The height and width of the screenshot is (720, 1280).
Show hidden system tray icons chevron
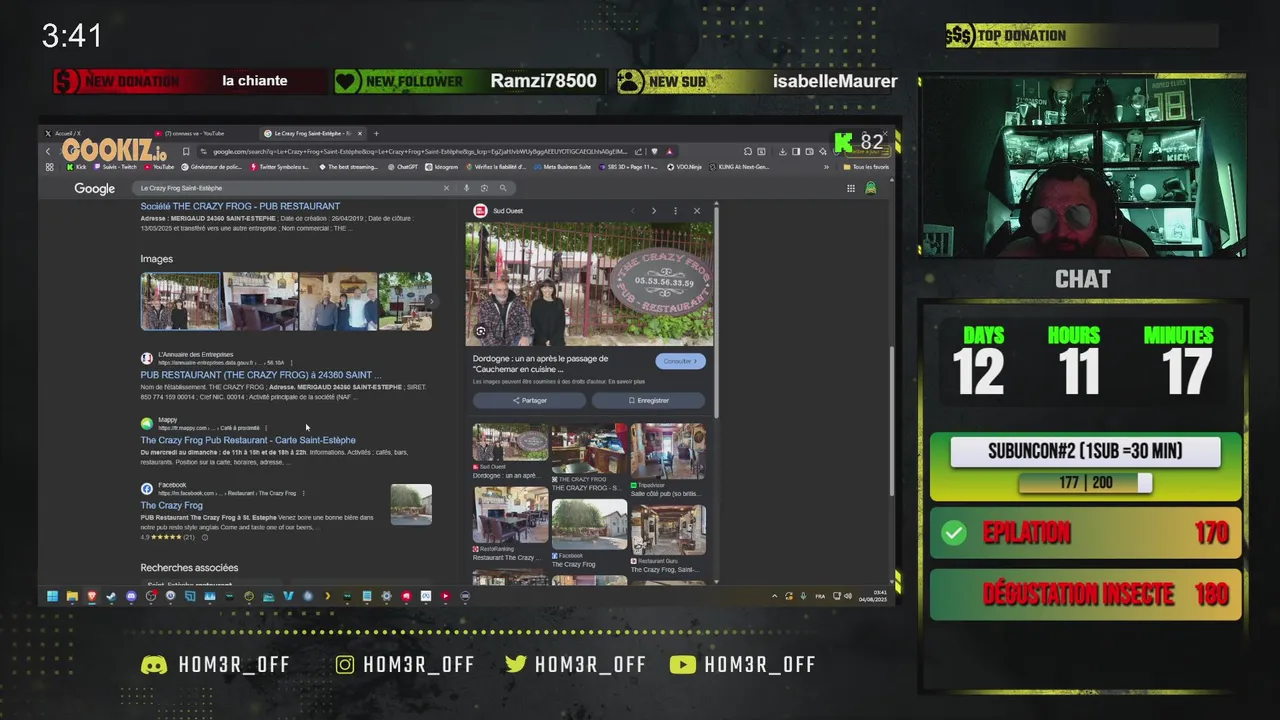click(x=774, y=597)
